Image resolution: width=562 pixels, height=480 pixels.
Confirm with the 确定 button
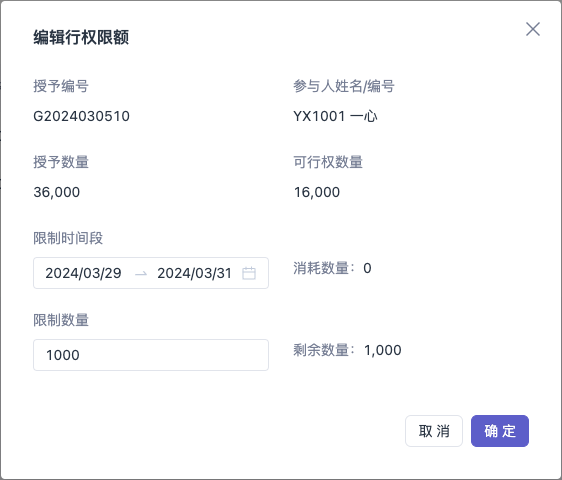tap(500, 431)
